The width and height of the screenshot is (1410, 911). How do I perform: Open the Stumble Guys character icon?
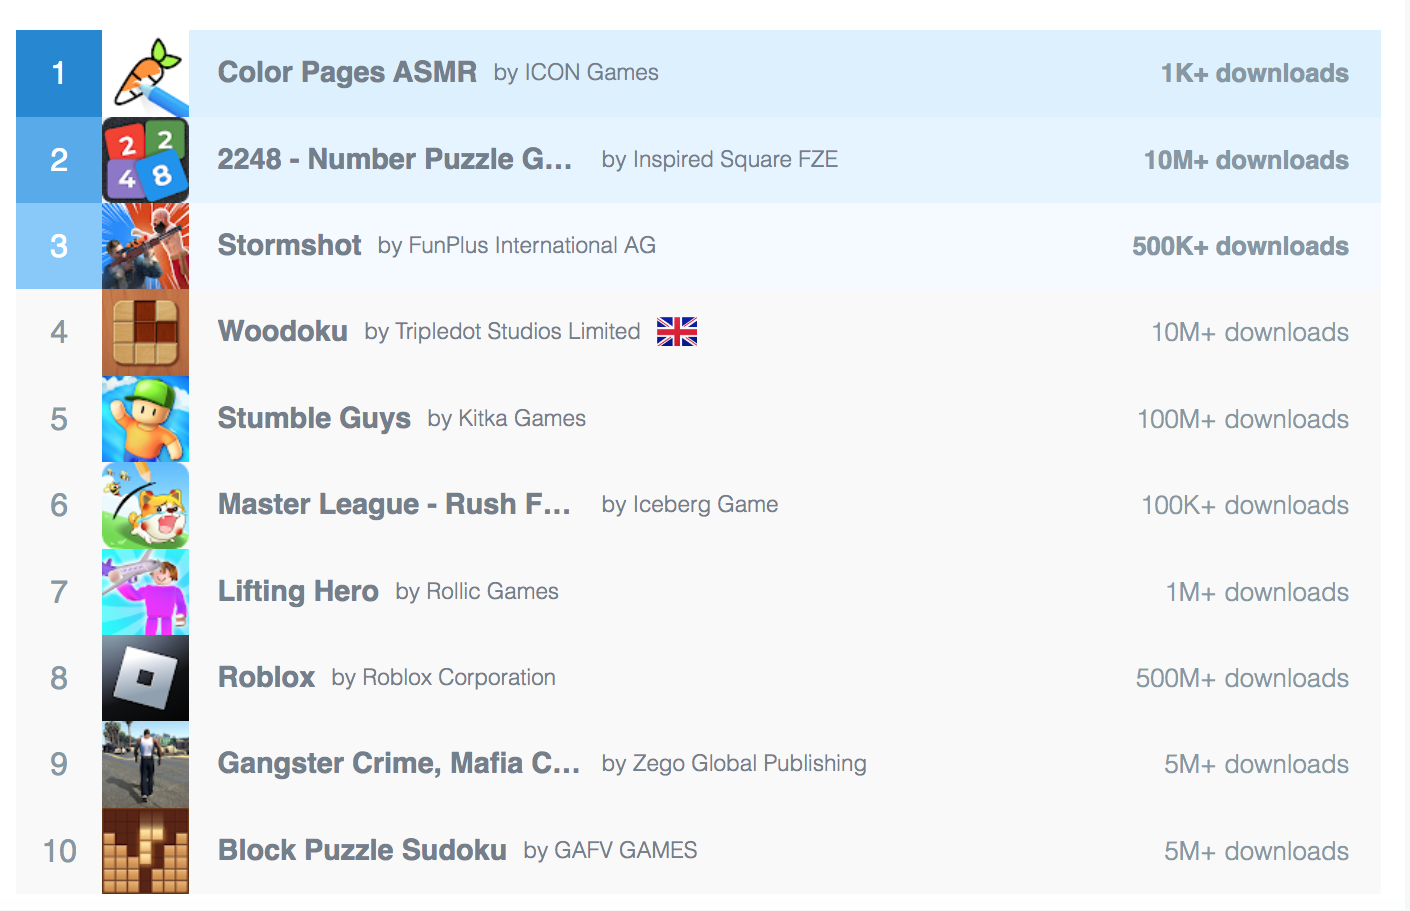click(145, 419)
